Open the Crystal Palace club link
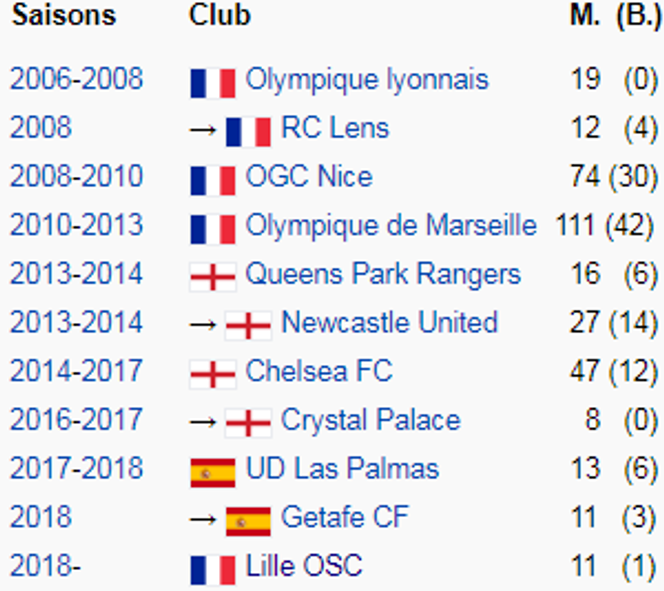The height and width of the screenshot is (591, 664). pos(371,420)
